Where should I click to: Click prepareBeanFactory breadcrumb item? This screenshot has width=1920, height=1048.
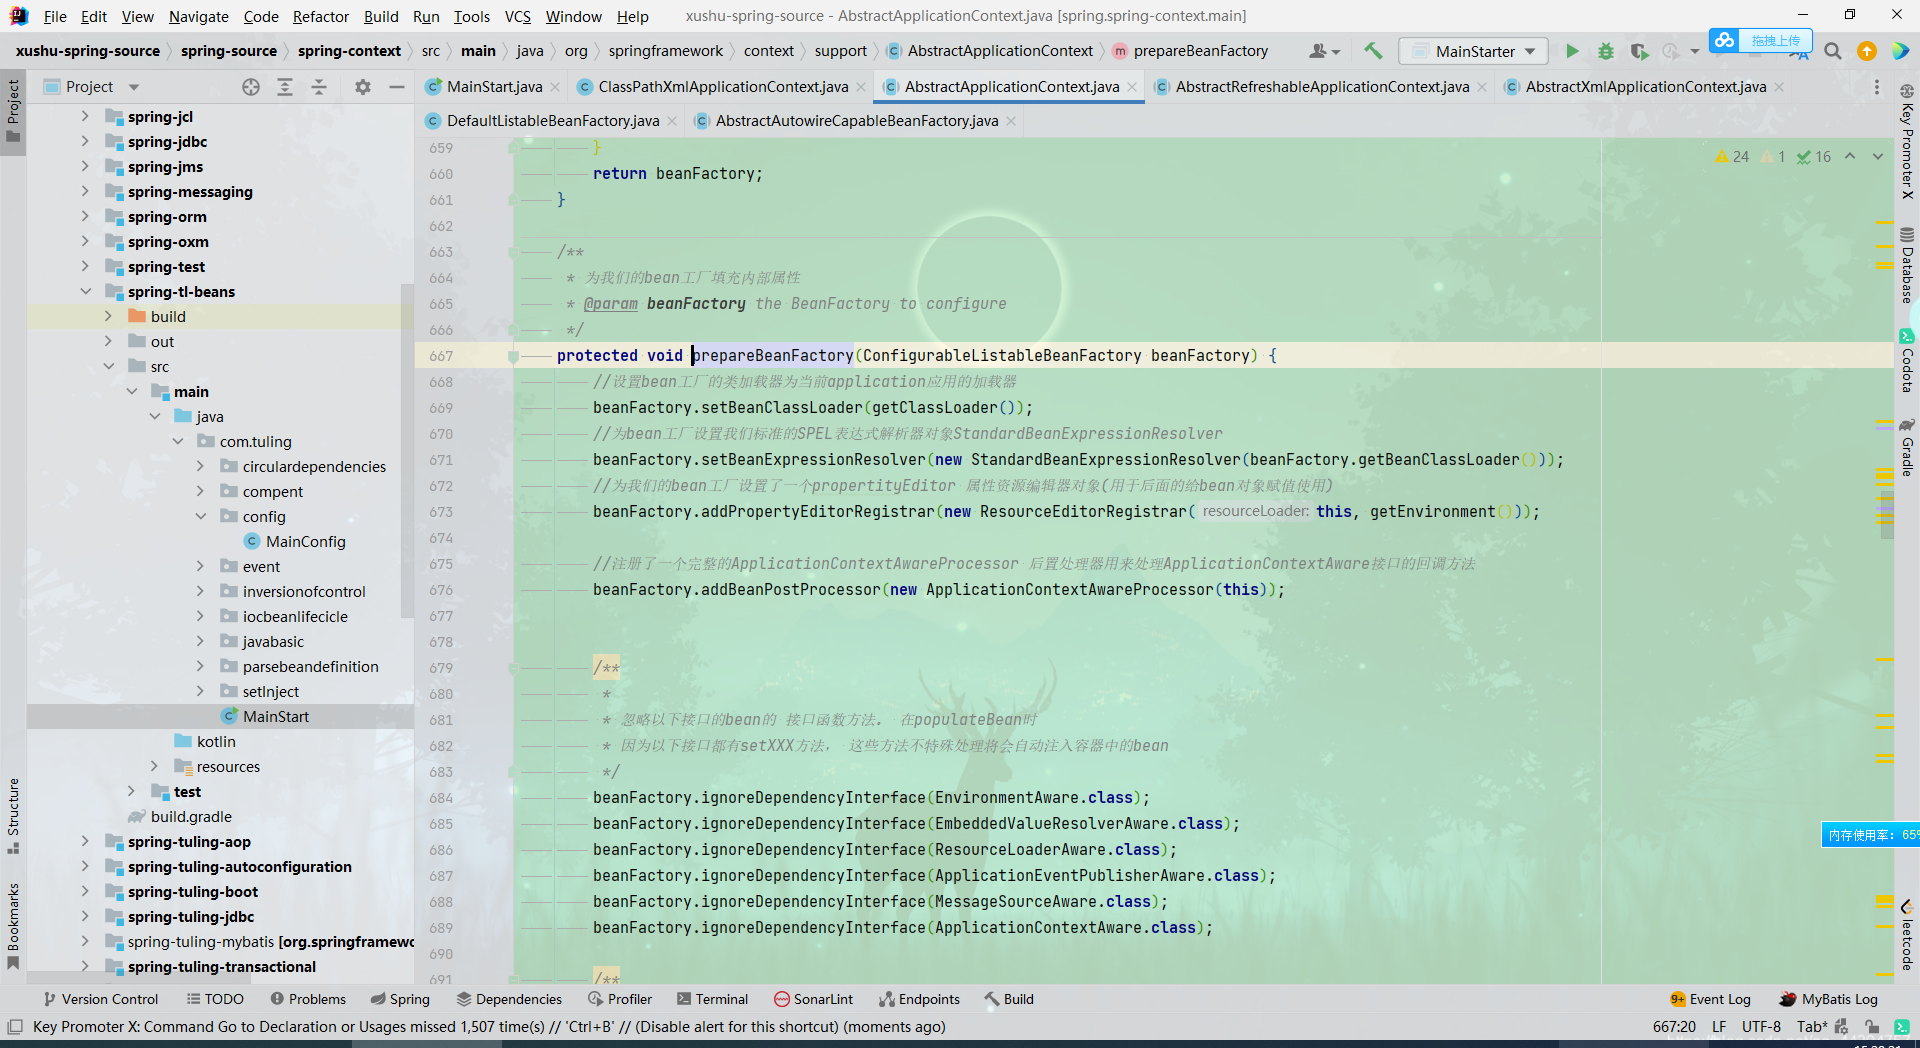tap(1190, 51)
